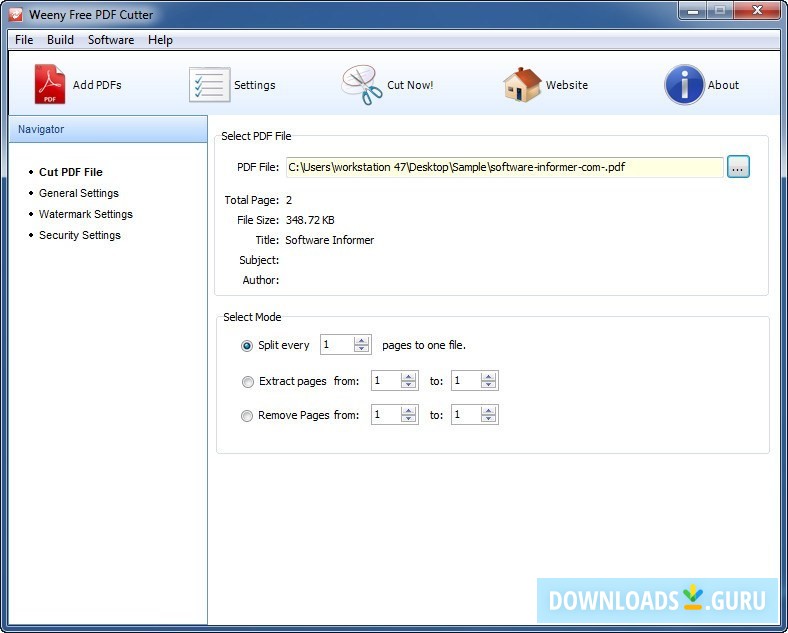This screenshot has width=788, height=633.
Task: Close the Weeny Free PDF Cutter window
Action: point(758,11)
